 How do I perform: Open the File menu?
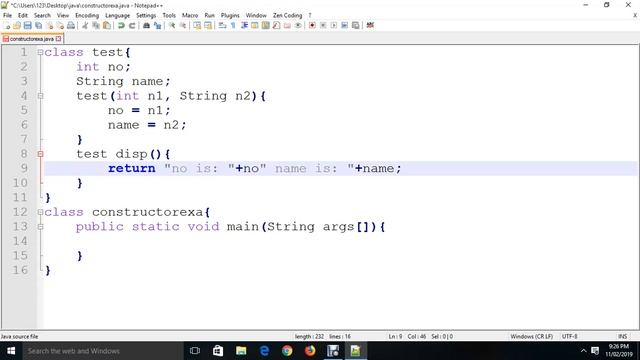coord(7,16)
